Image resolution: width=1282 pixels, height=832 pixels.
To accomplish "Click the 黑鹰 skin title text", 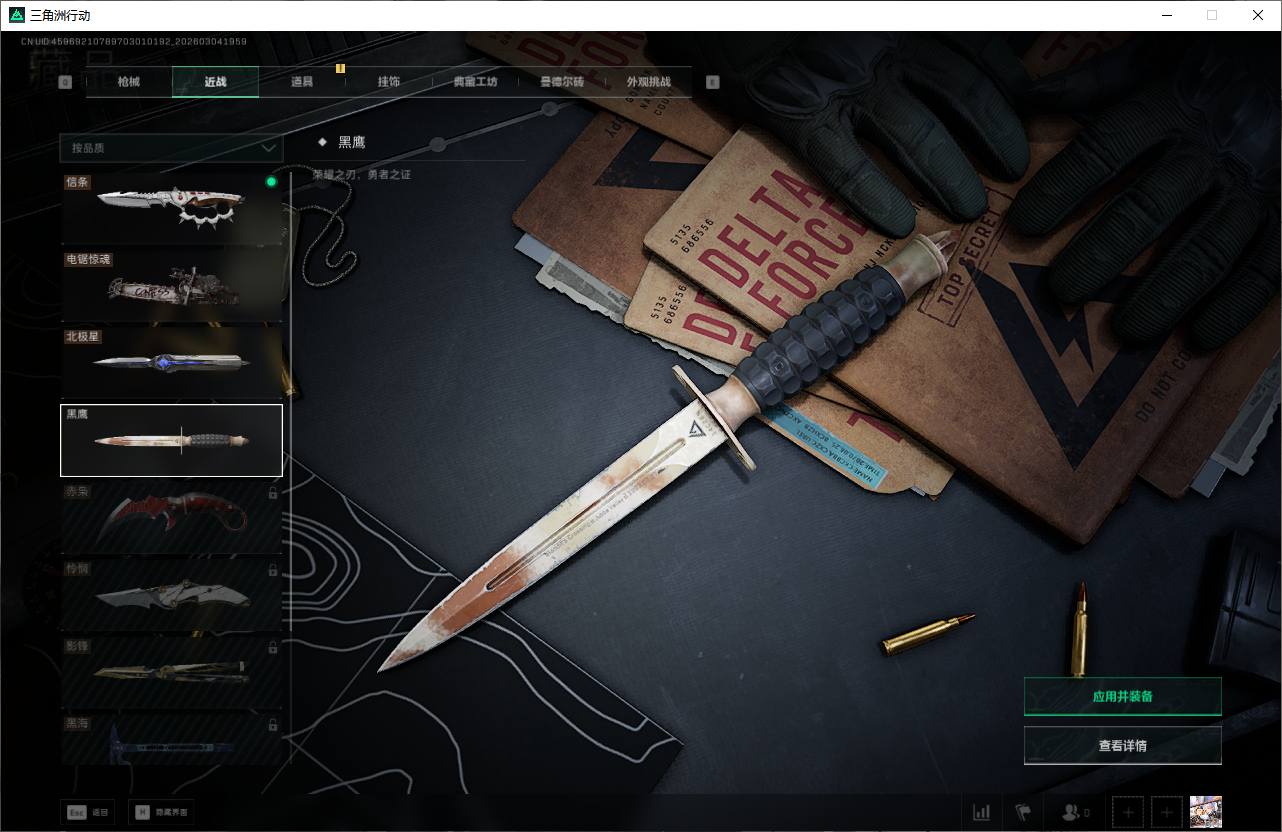I will 351,142.
